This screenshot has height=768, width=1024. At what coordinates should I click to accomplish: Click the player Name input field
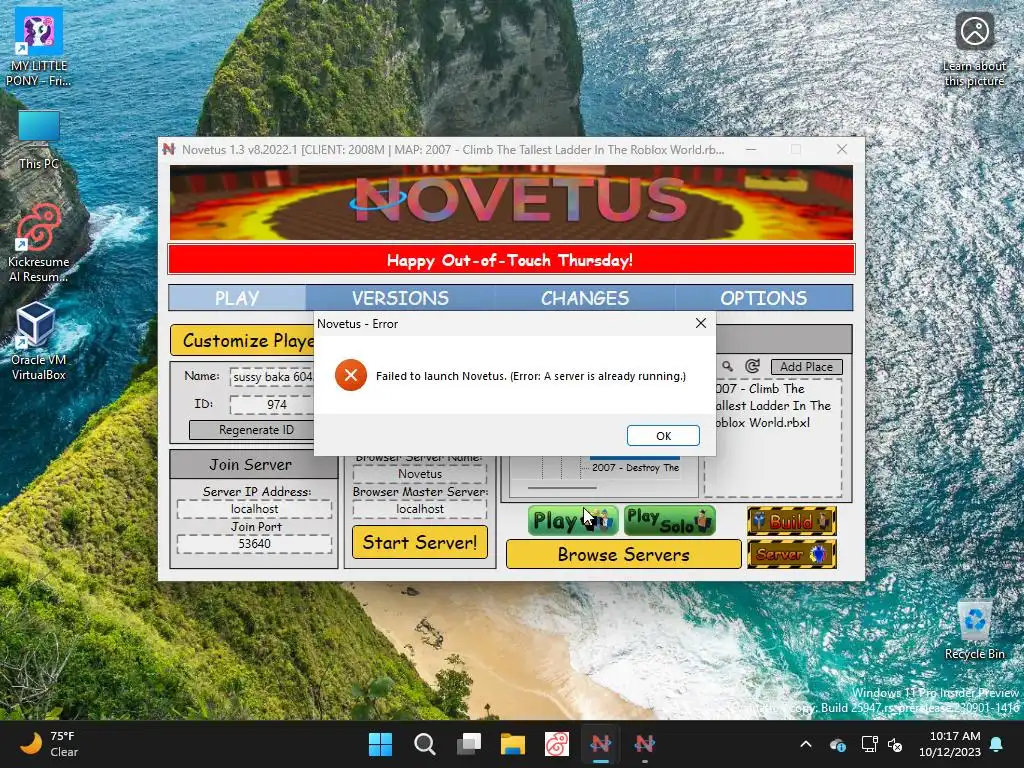pyautogui.click(x=272, y=377)
